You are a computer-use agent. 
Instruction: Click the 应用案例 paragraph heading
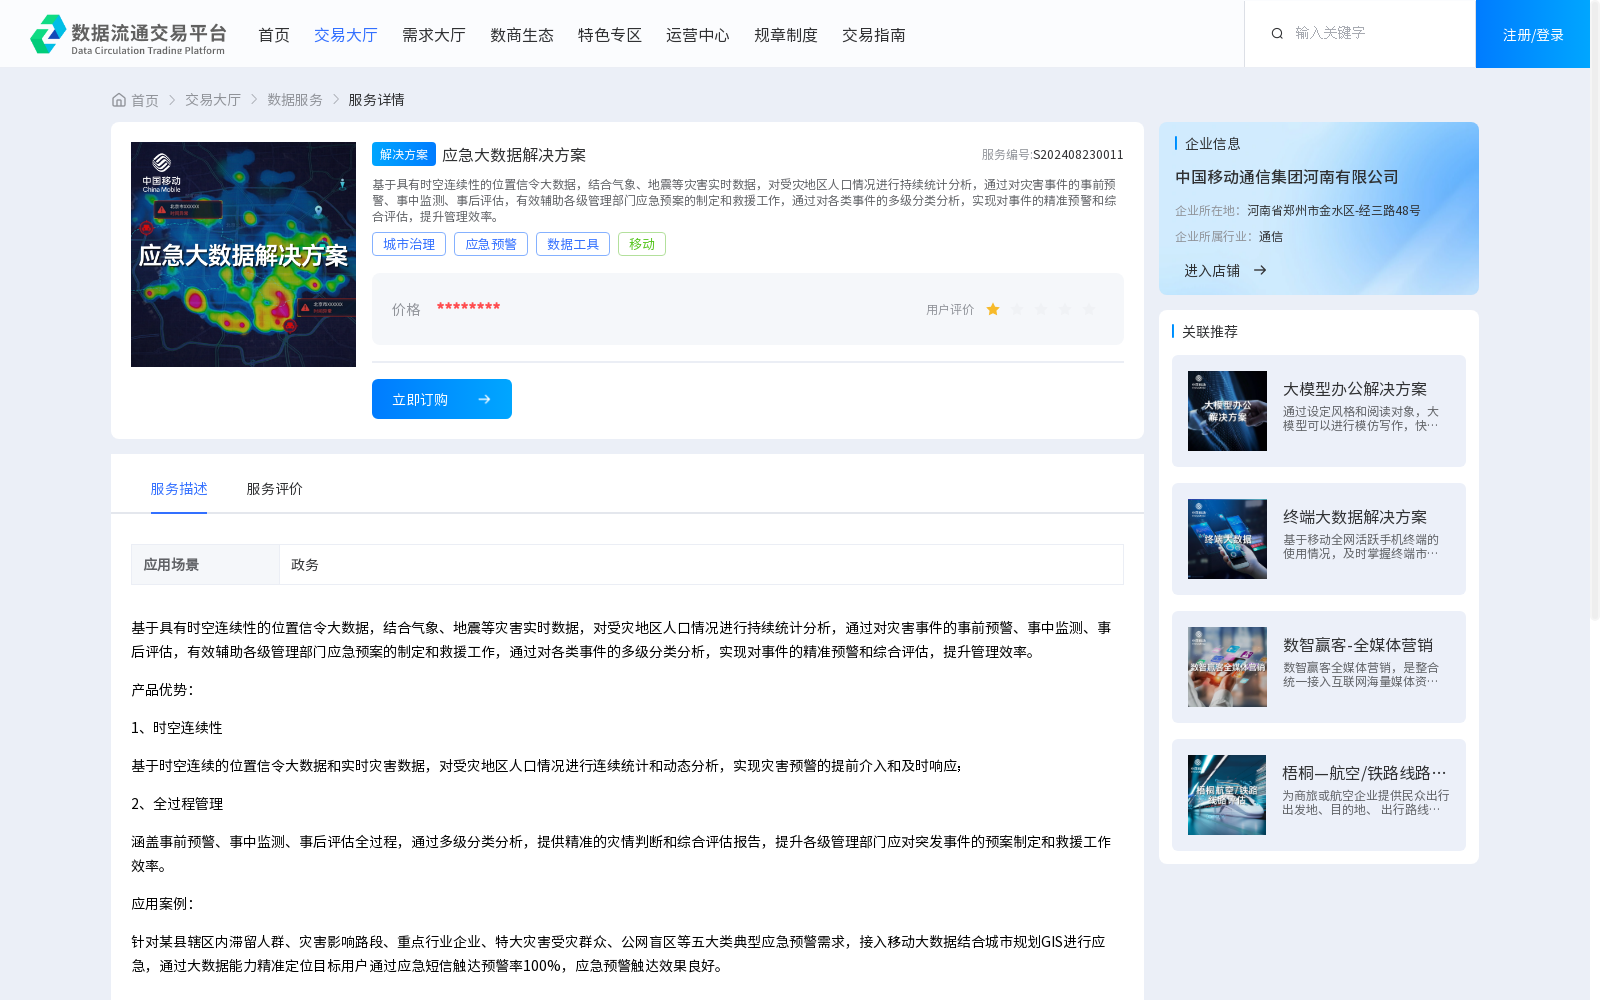pos(162,904)
